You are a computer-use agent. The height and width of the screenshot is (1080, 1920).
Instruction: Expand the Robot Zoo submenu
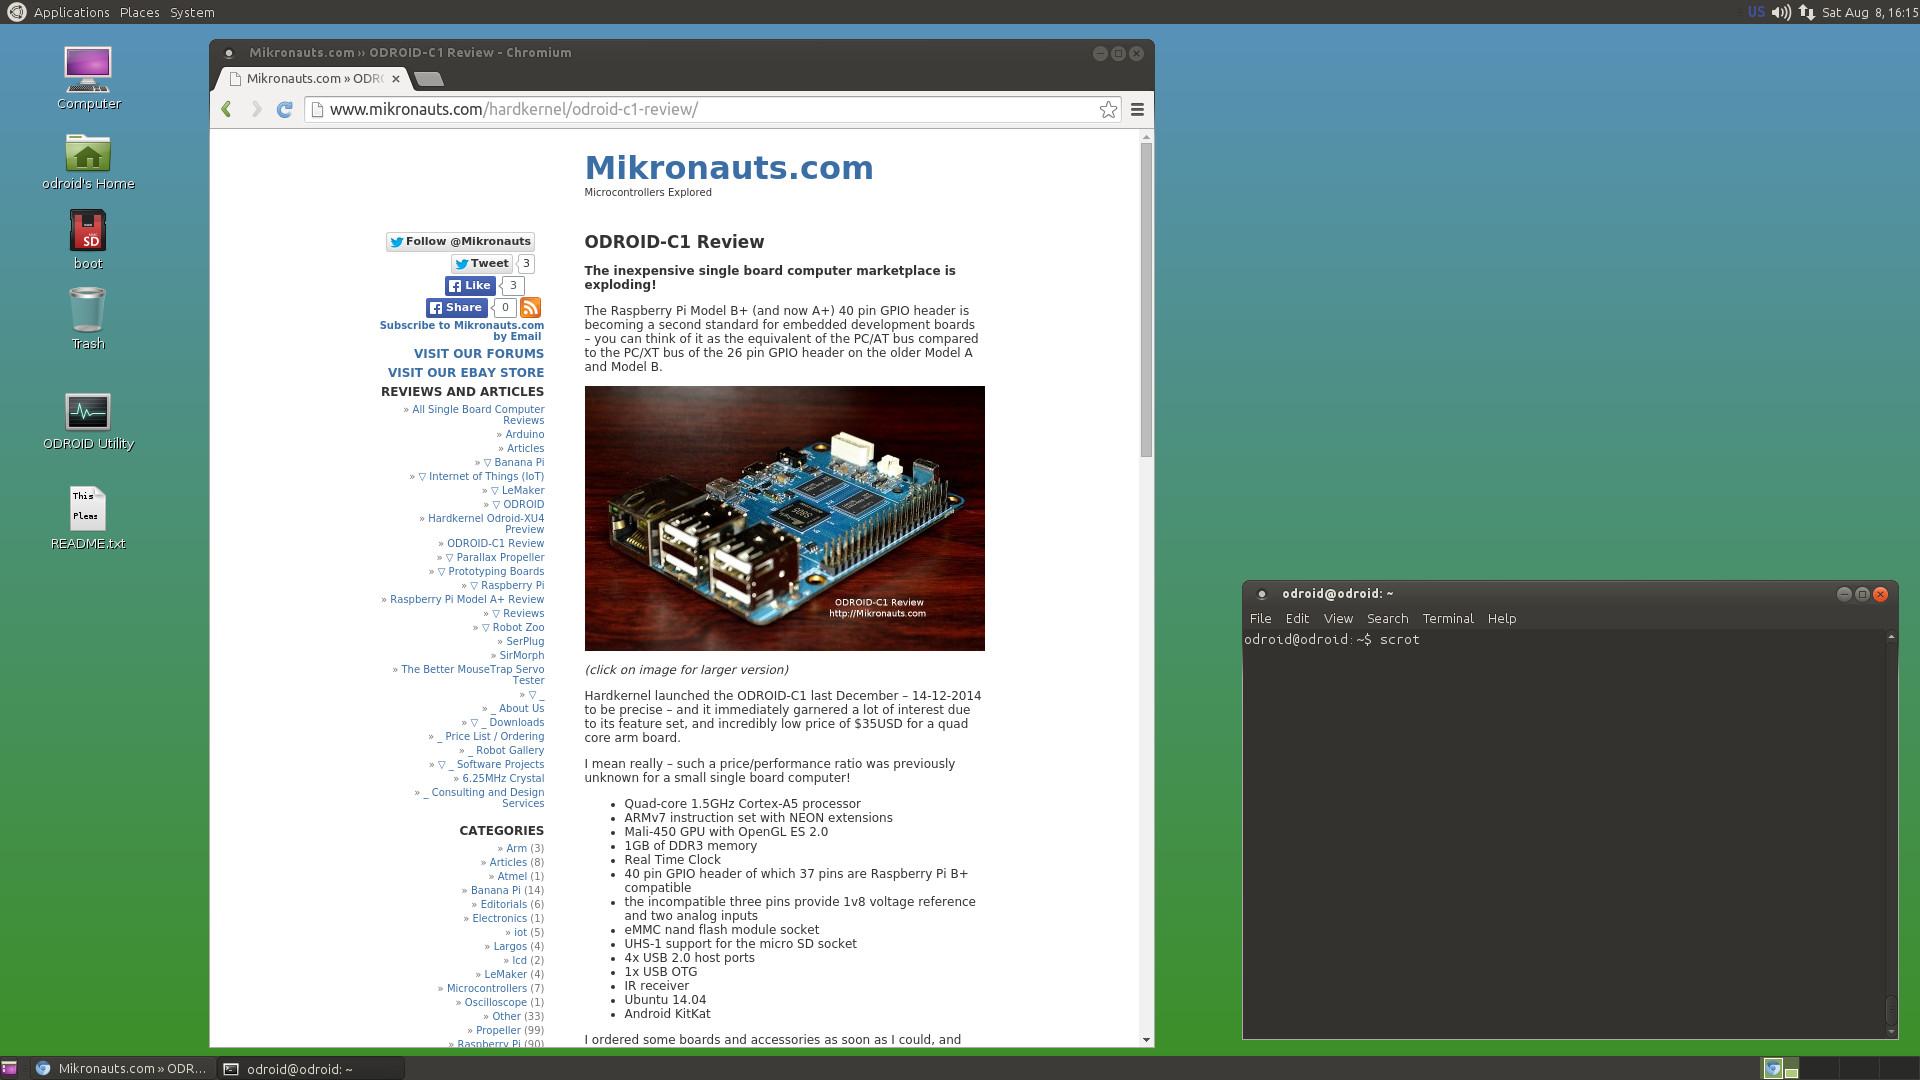coord(513,628)
